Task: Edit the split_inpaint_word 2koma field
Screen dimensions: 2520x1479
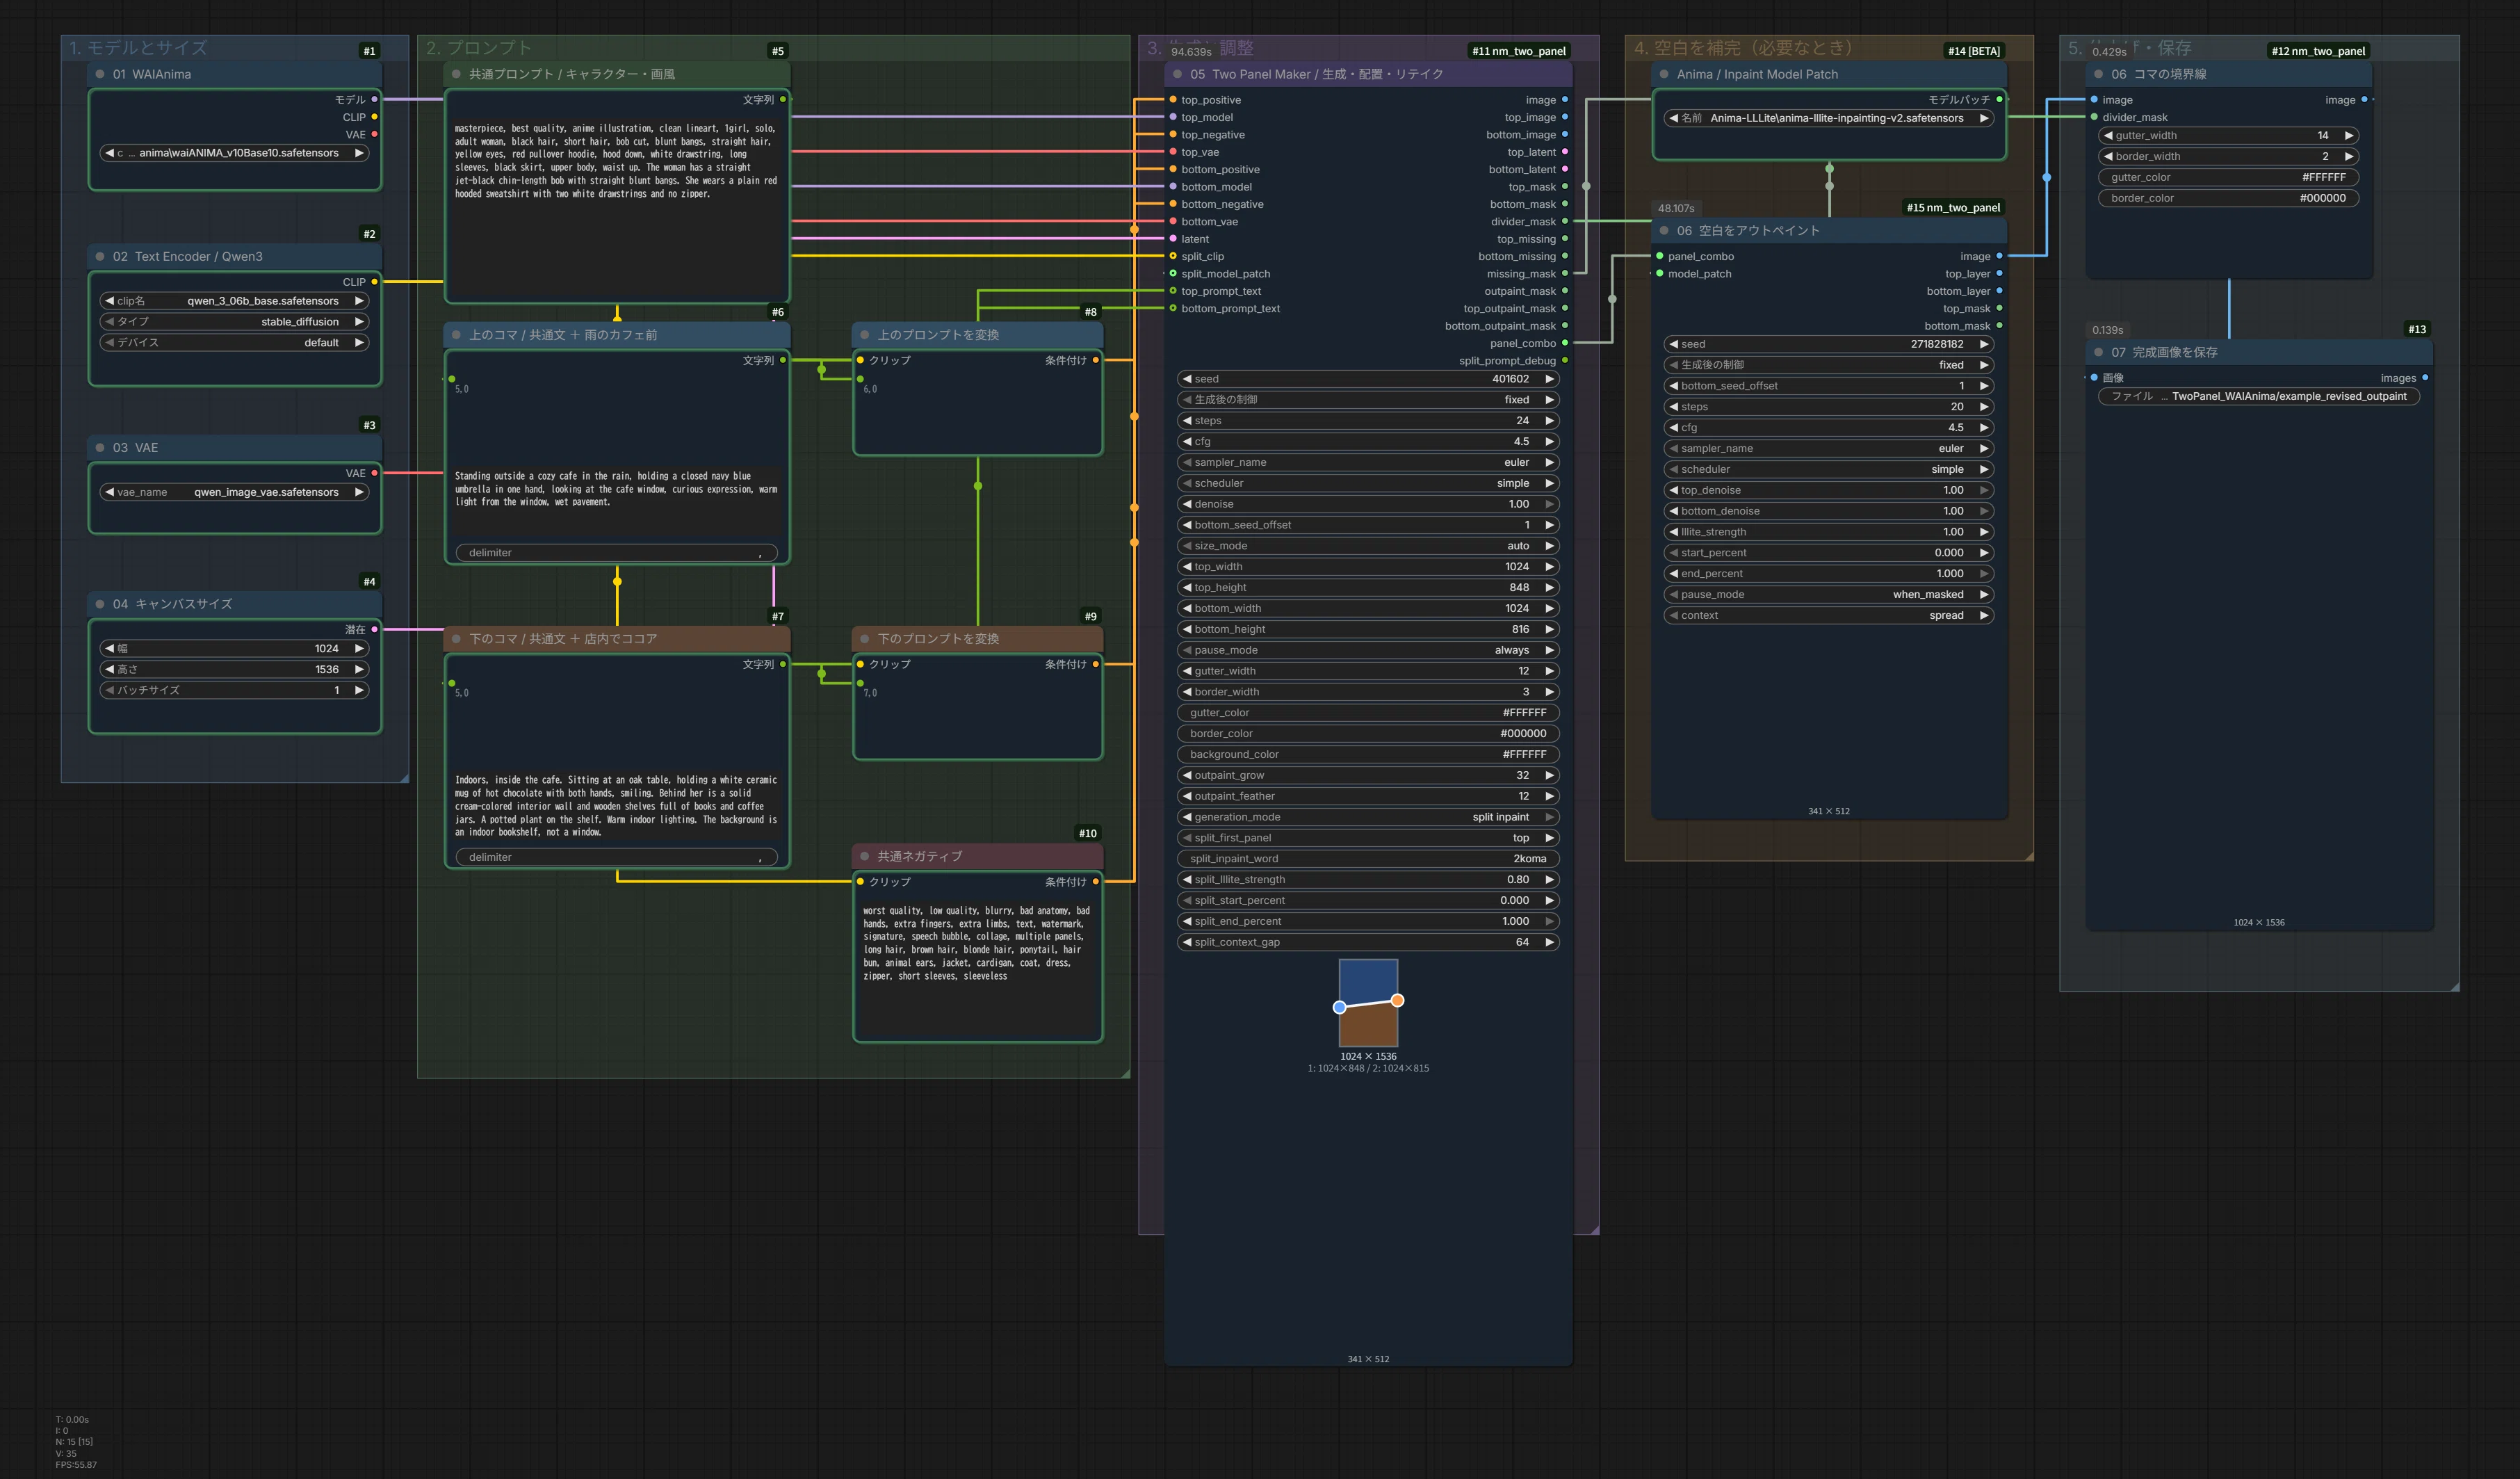Action: (1367, 859)
